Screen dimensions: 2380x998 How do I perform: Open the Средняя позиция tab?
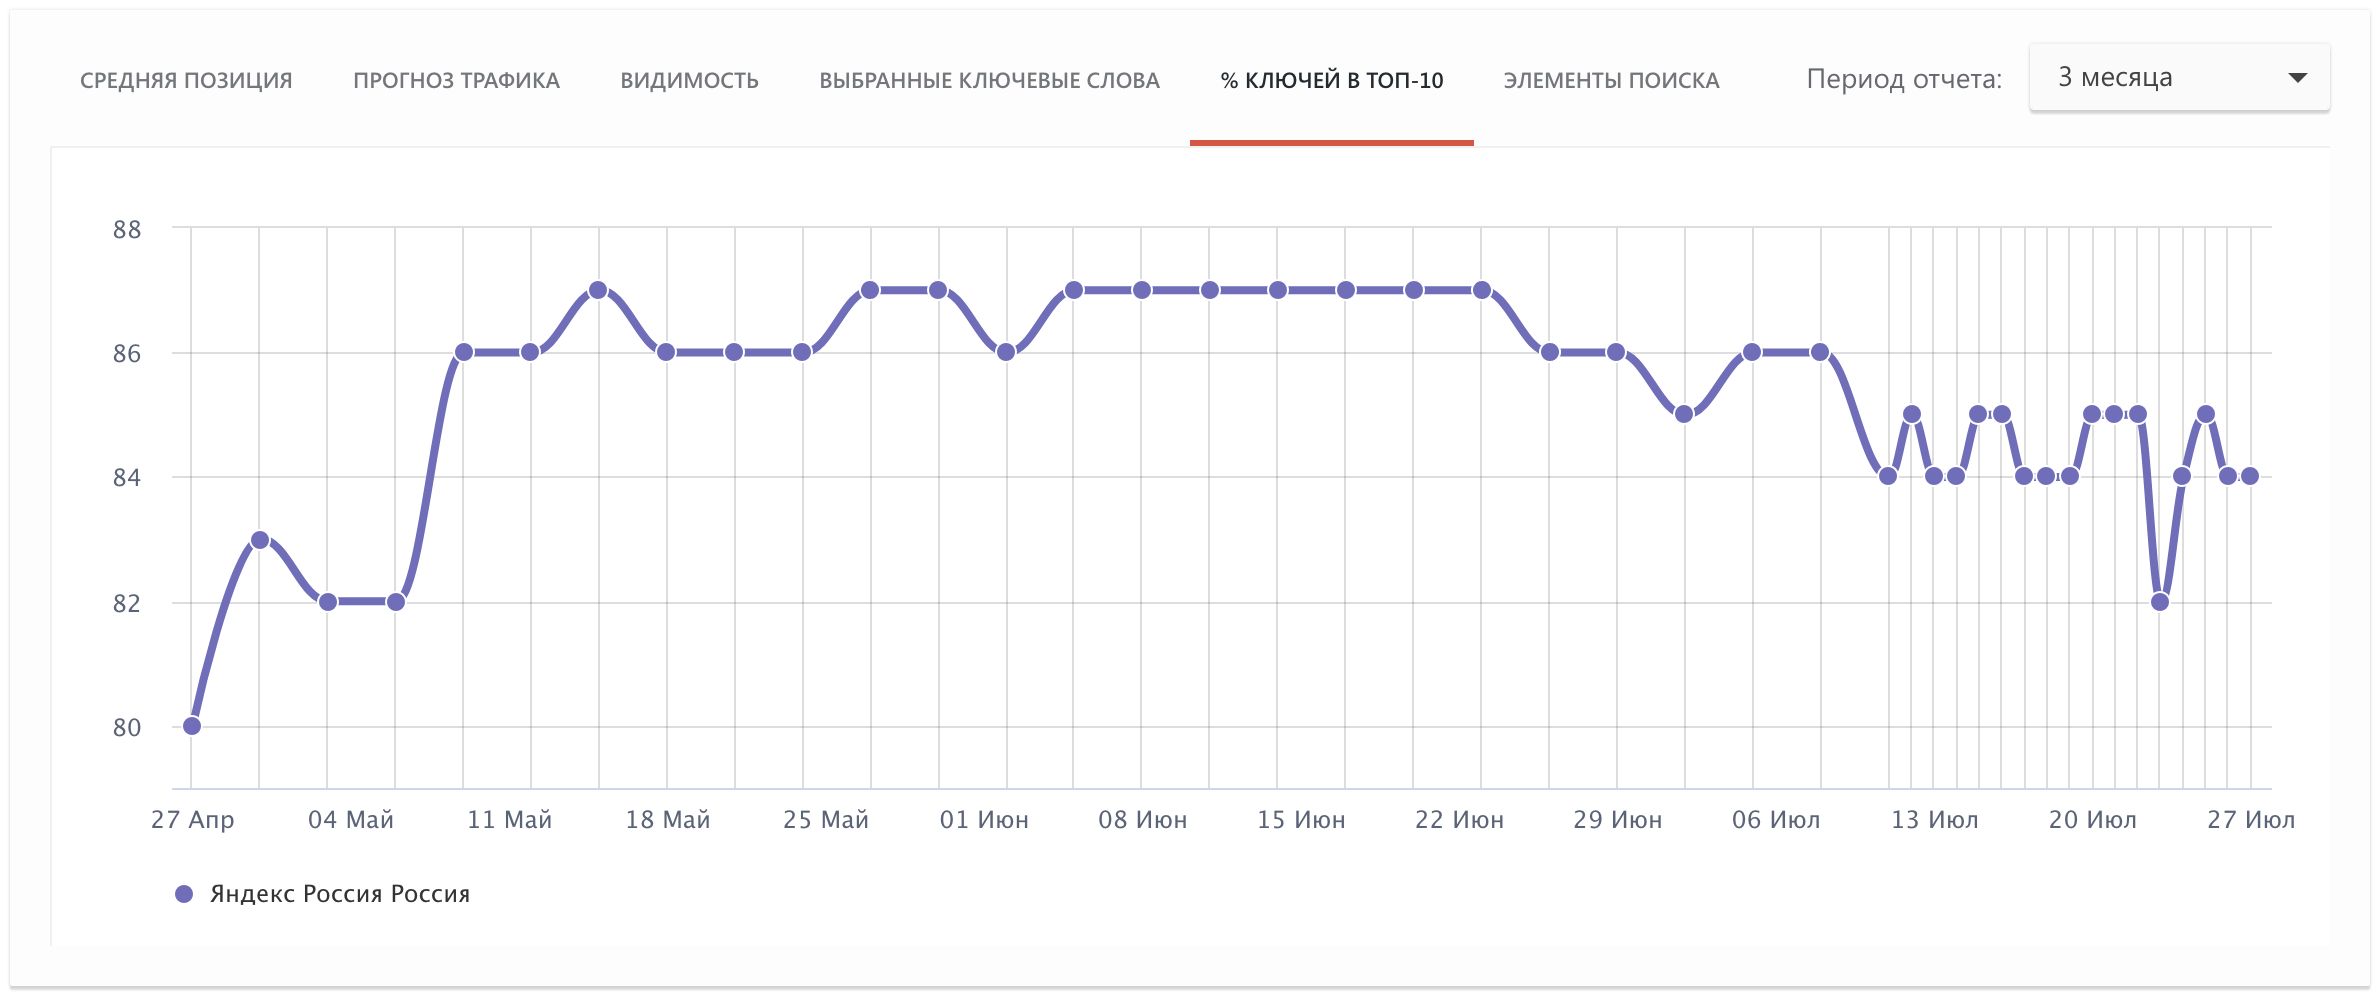tap(186, 80)
